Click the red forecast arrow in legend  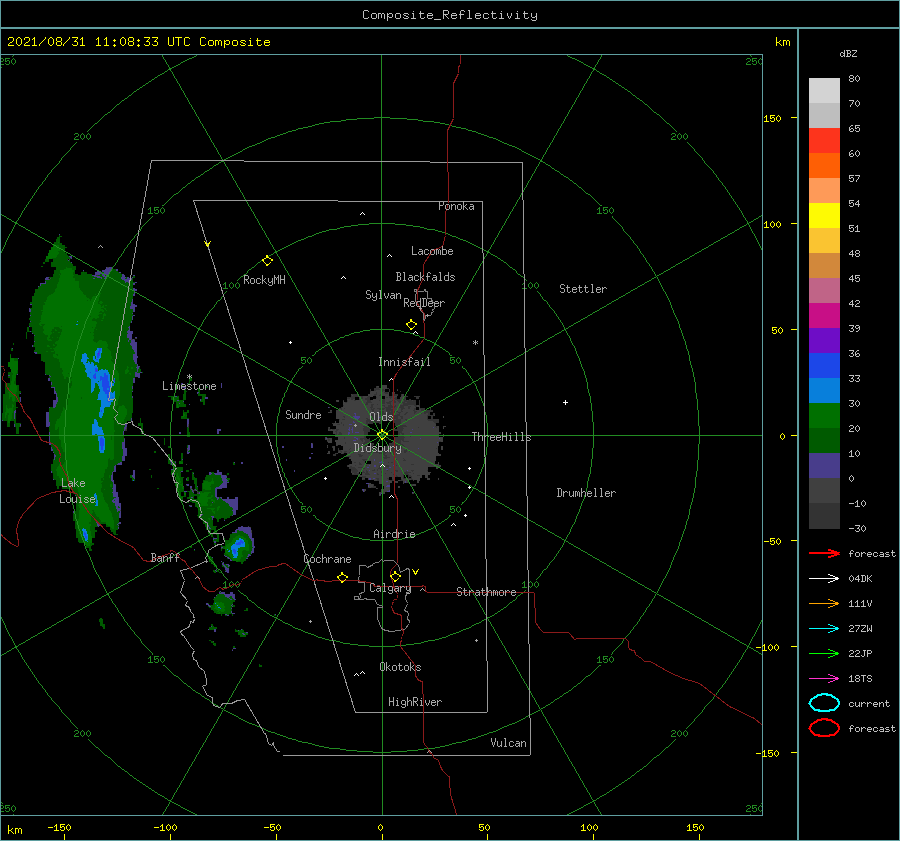[824, 553]
